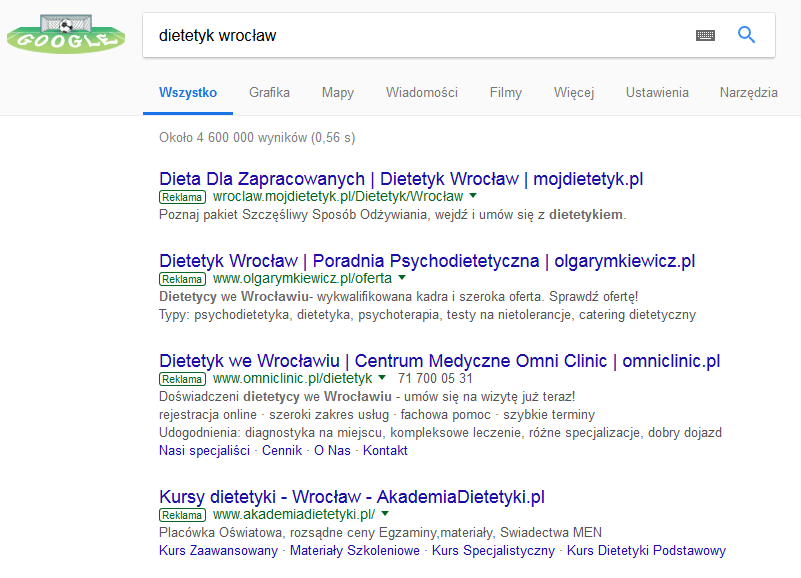
Task: Click the 'Udogodnienia: diagnostyka na miejscu' line
Action: [x=440, y=432]
